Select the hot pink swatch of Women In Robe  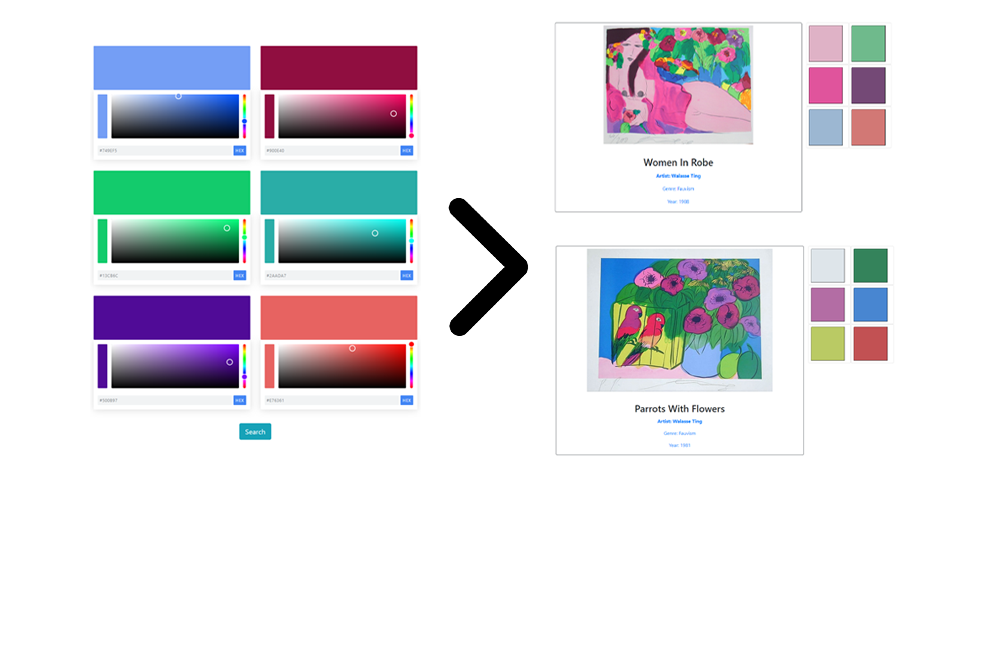pyautogui.click(x=826, y=85)
